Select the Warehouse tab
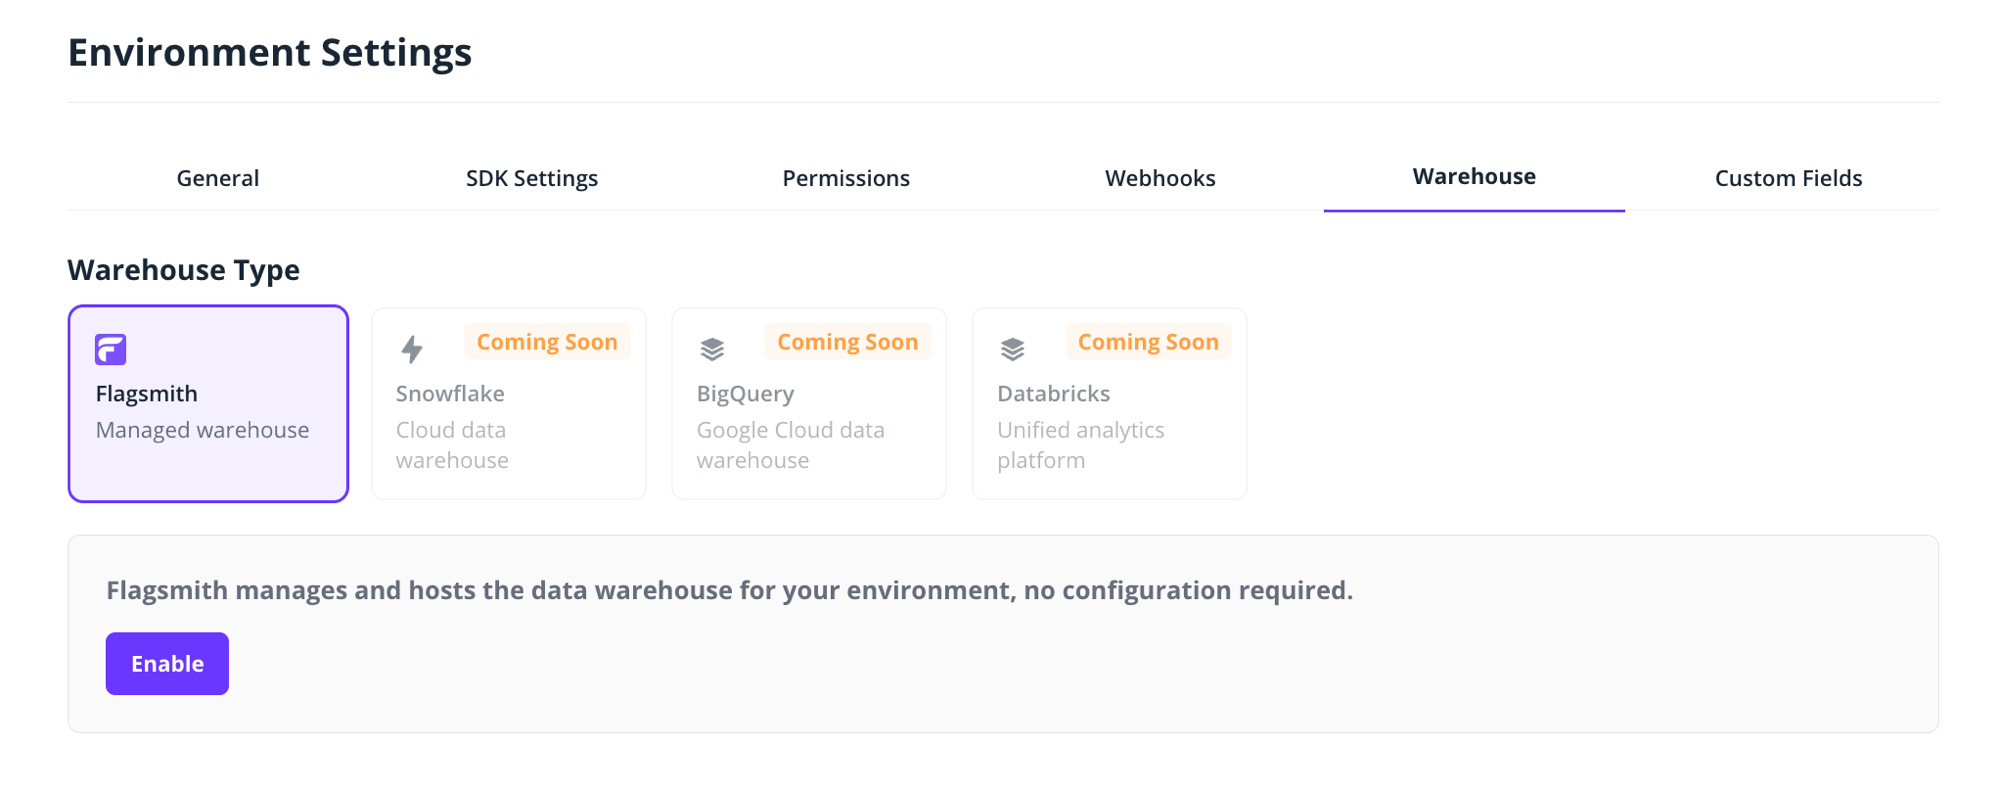Image resolution: width=2000 pixels, height=793 pixels. (1474, 177)
